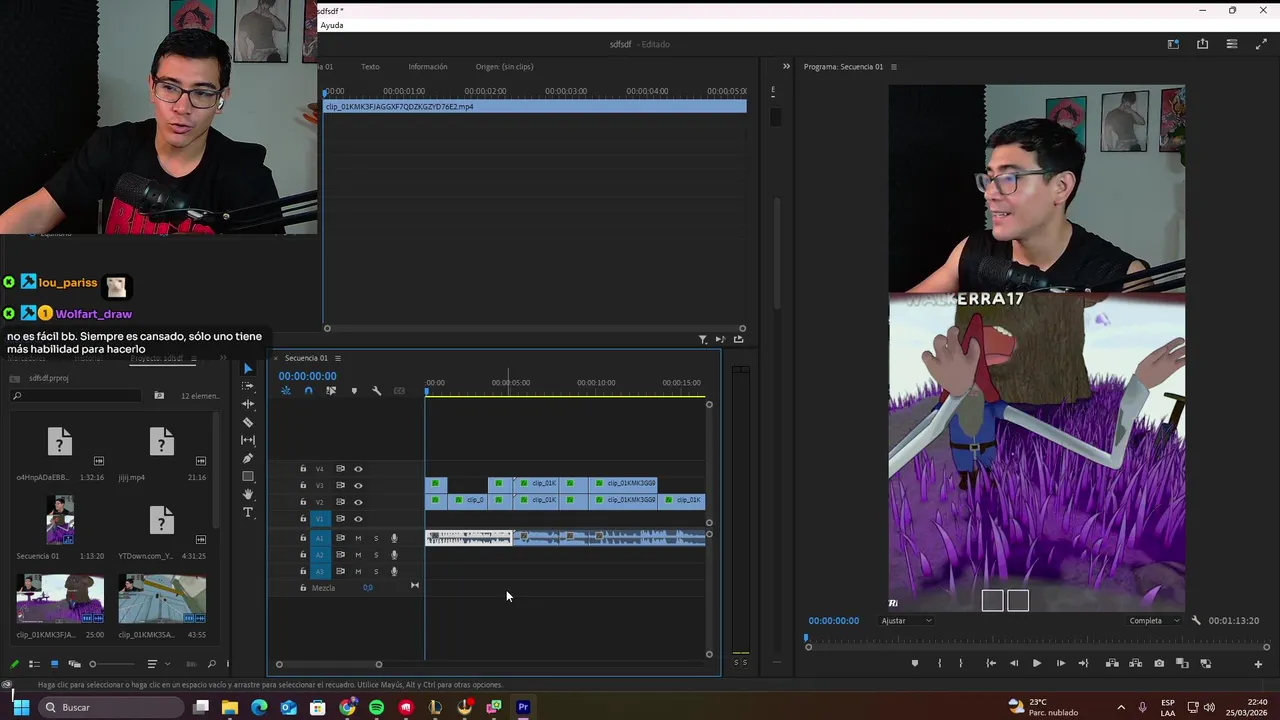
Task: Toggle nest sequences insert mode
Action: point(285,391)
